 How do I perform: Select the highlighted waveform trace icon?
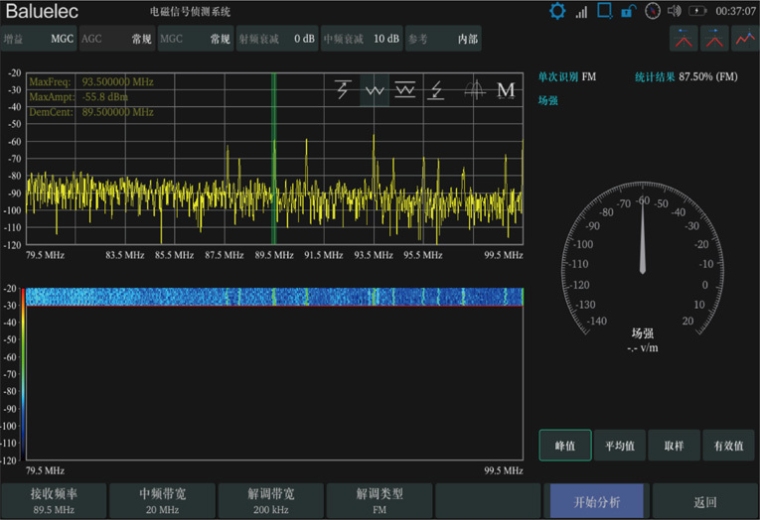375,90
